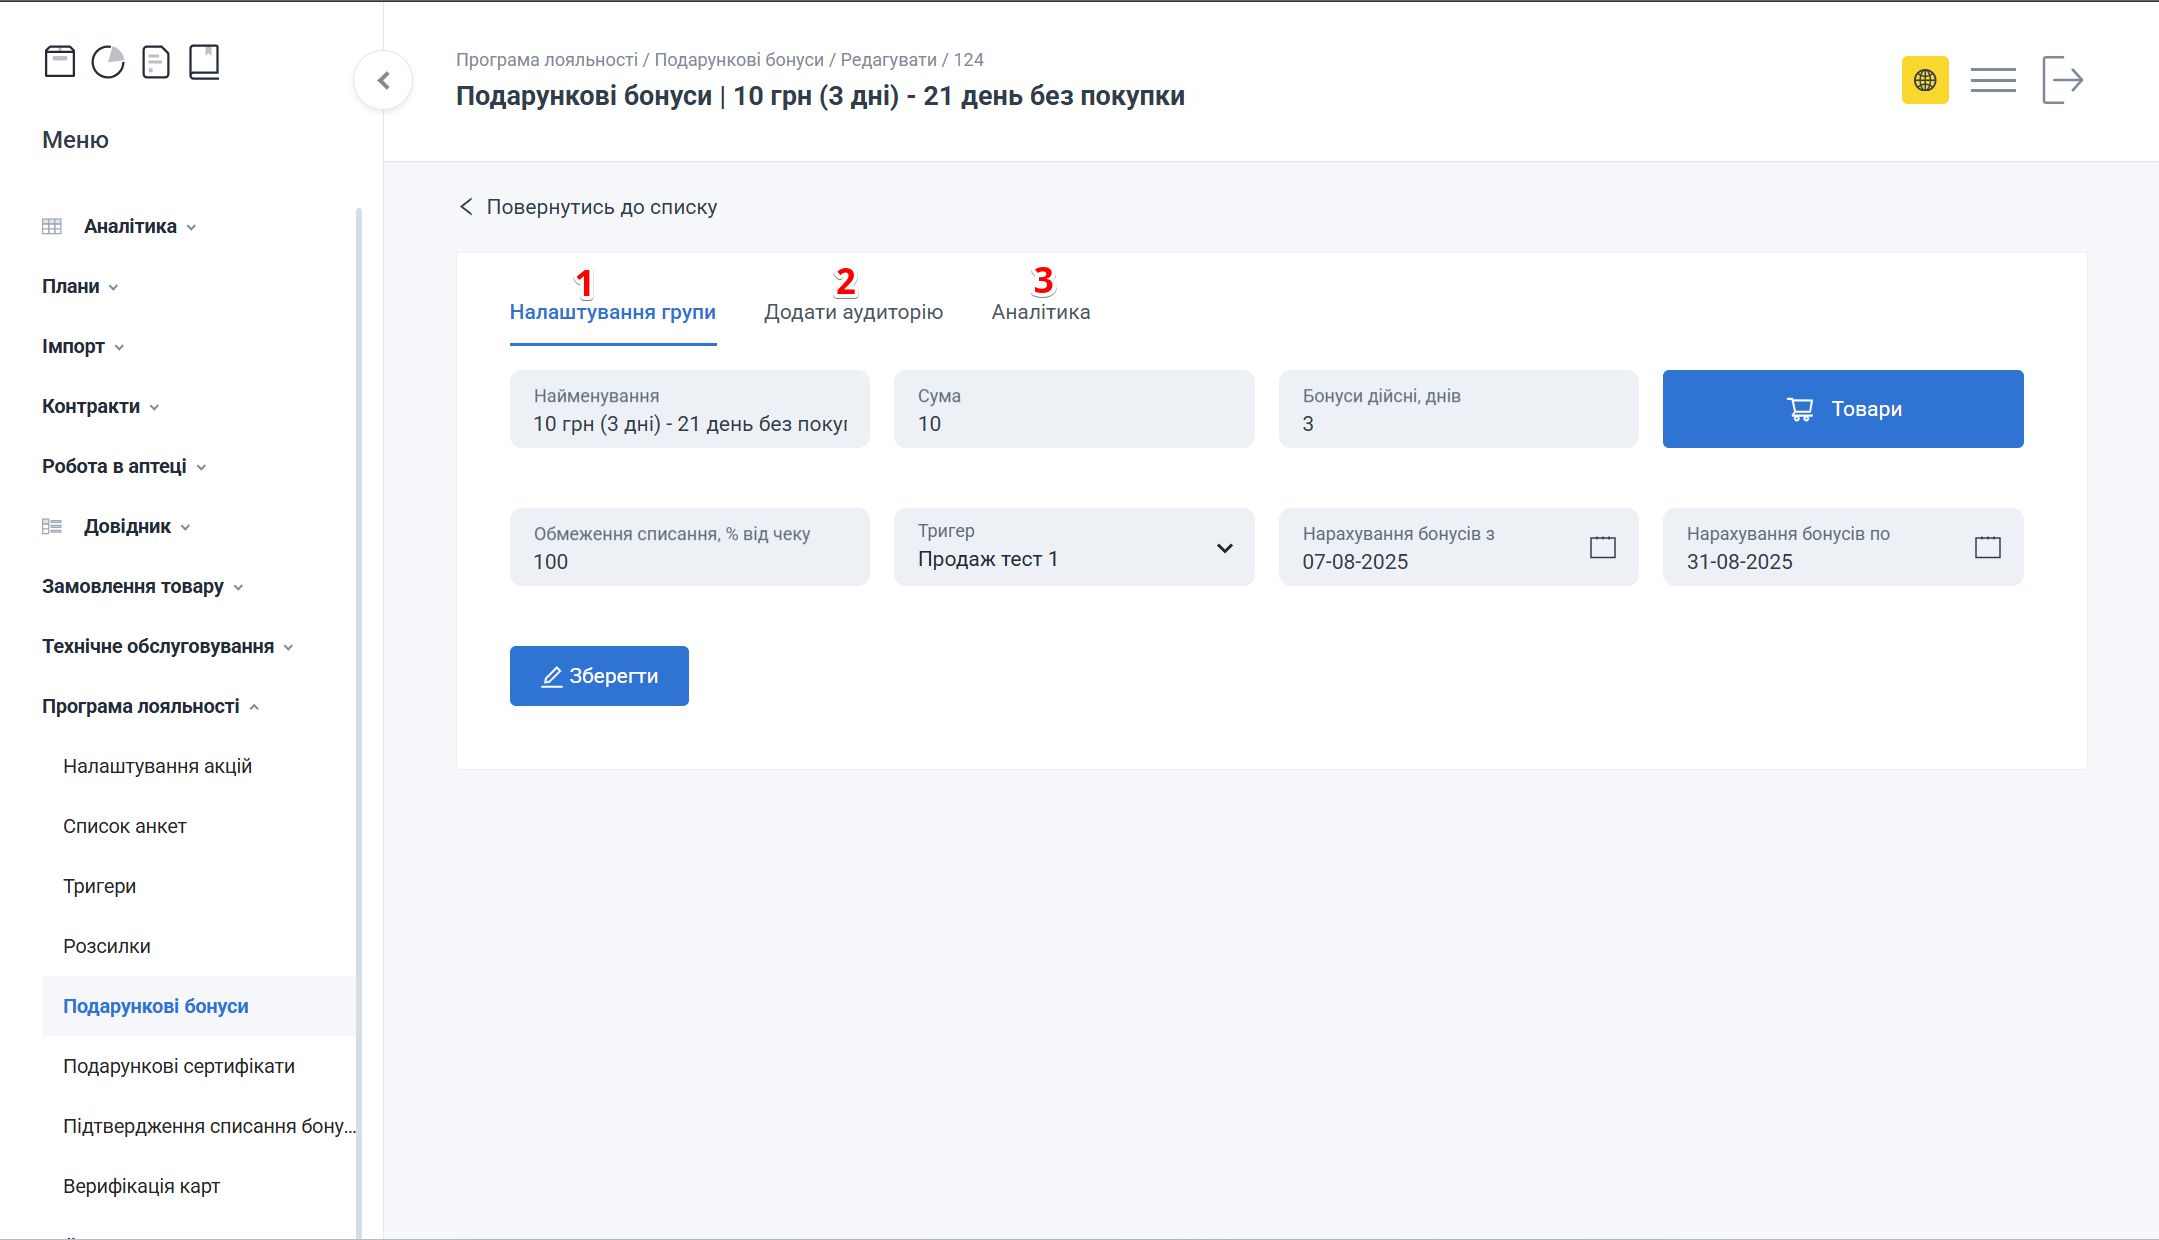Open the archive box icon in top toolbar
Viewport: 2159px width, 1240px height.
[61, 61]
